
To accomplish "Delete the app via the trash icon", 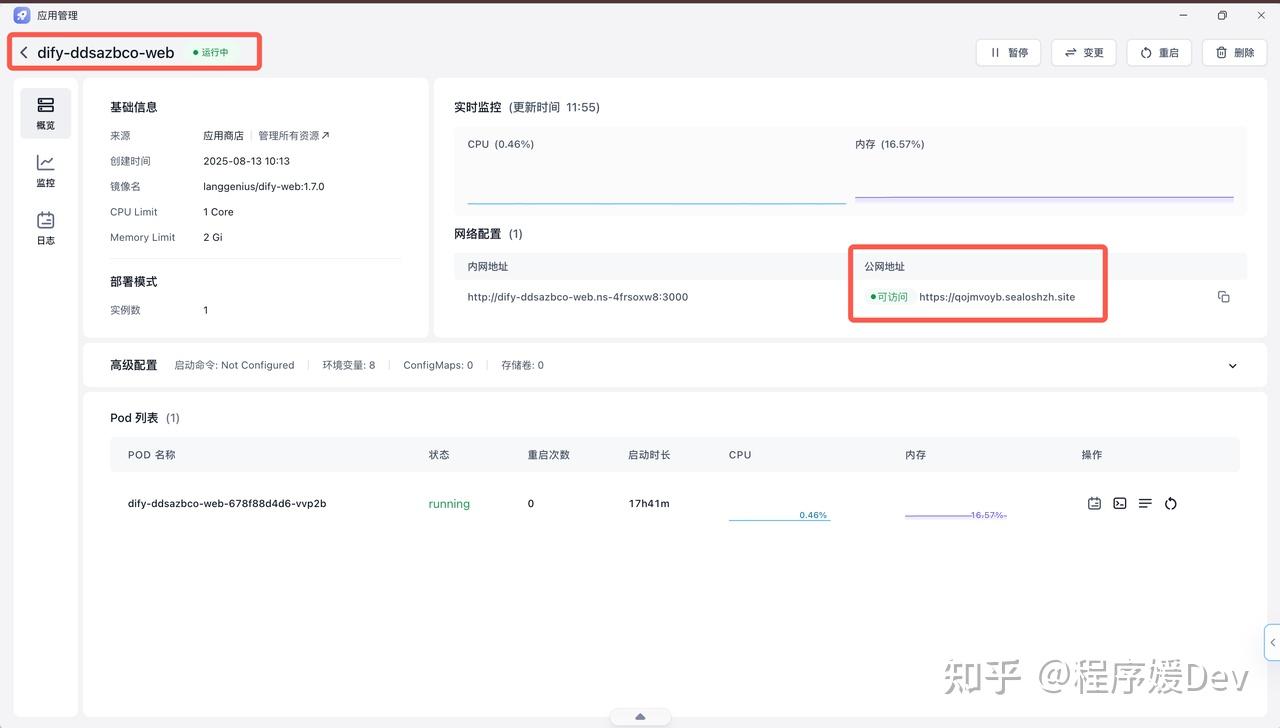I will (1234, 52).
